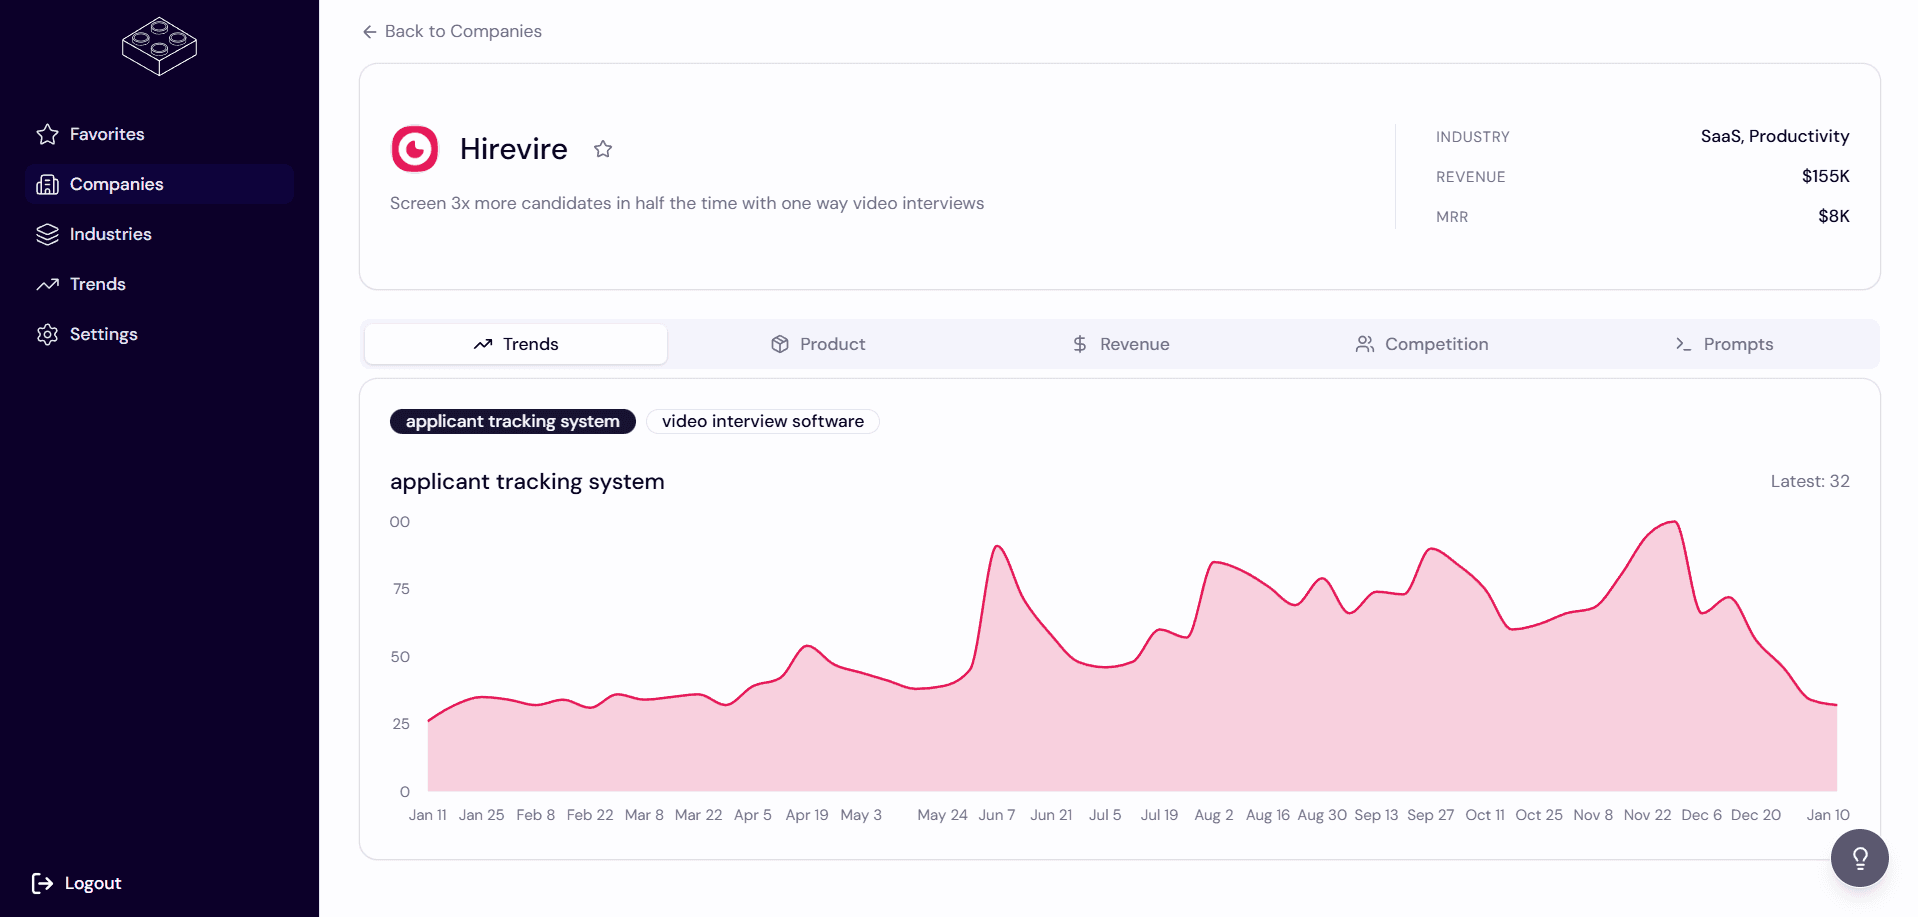The height and width of the screenshot is (917, 1918).
Task: Click the Hirevire company logo
Action: [414, 148]
